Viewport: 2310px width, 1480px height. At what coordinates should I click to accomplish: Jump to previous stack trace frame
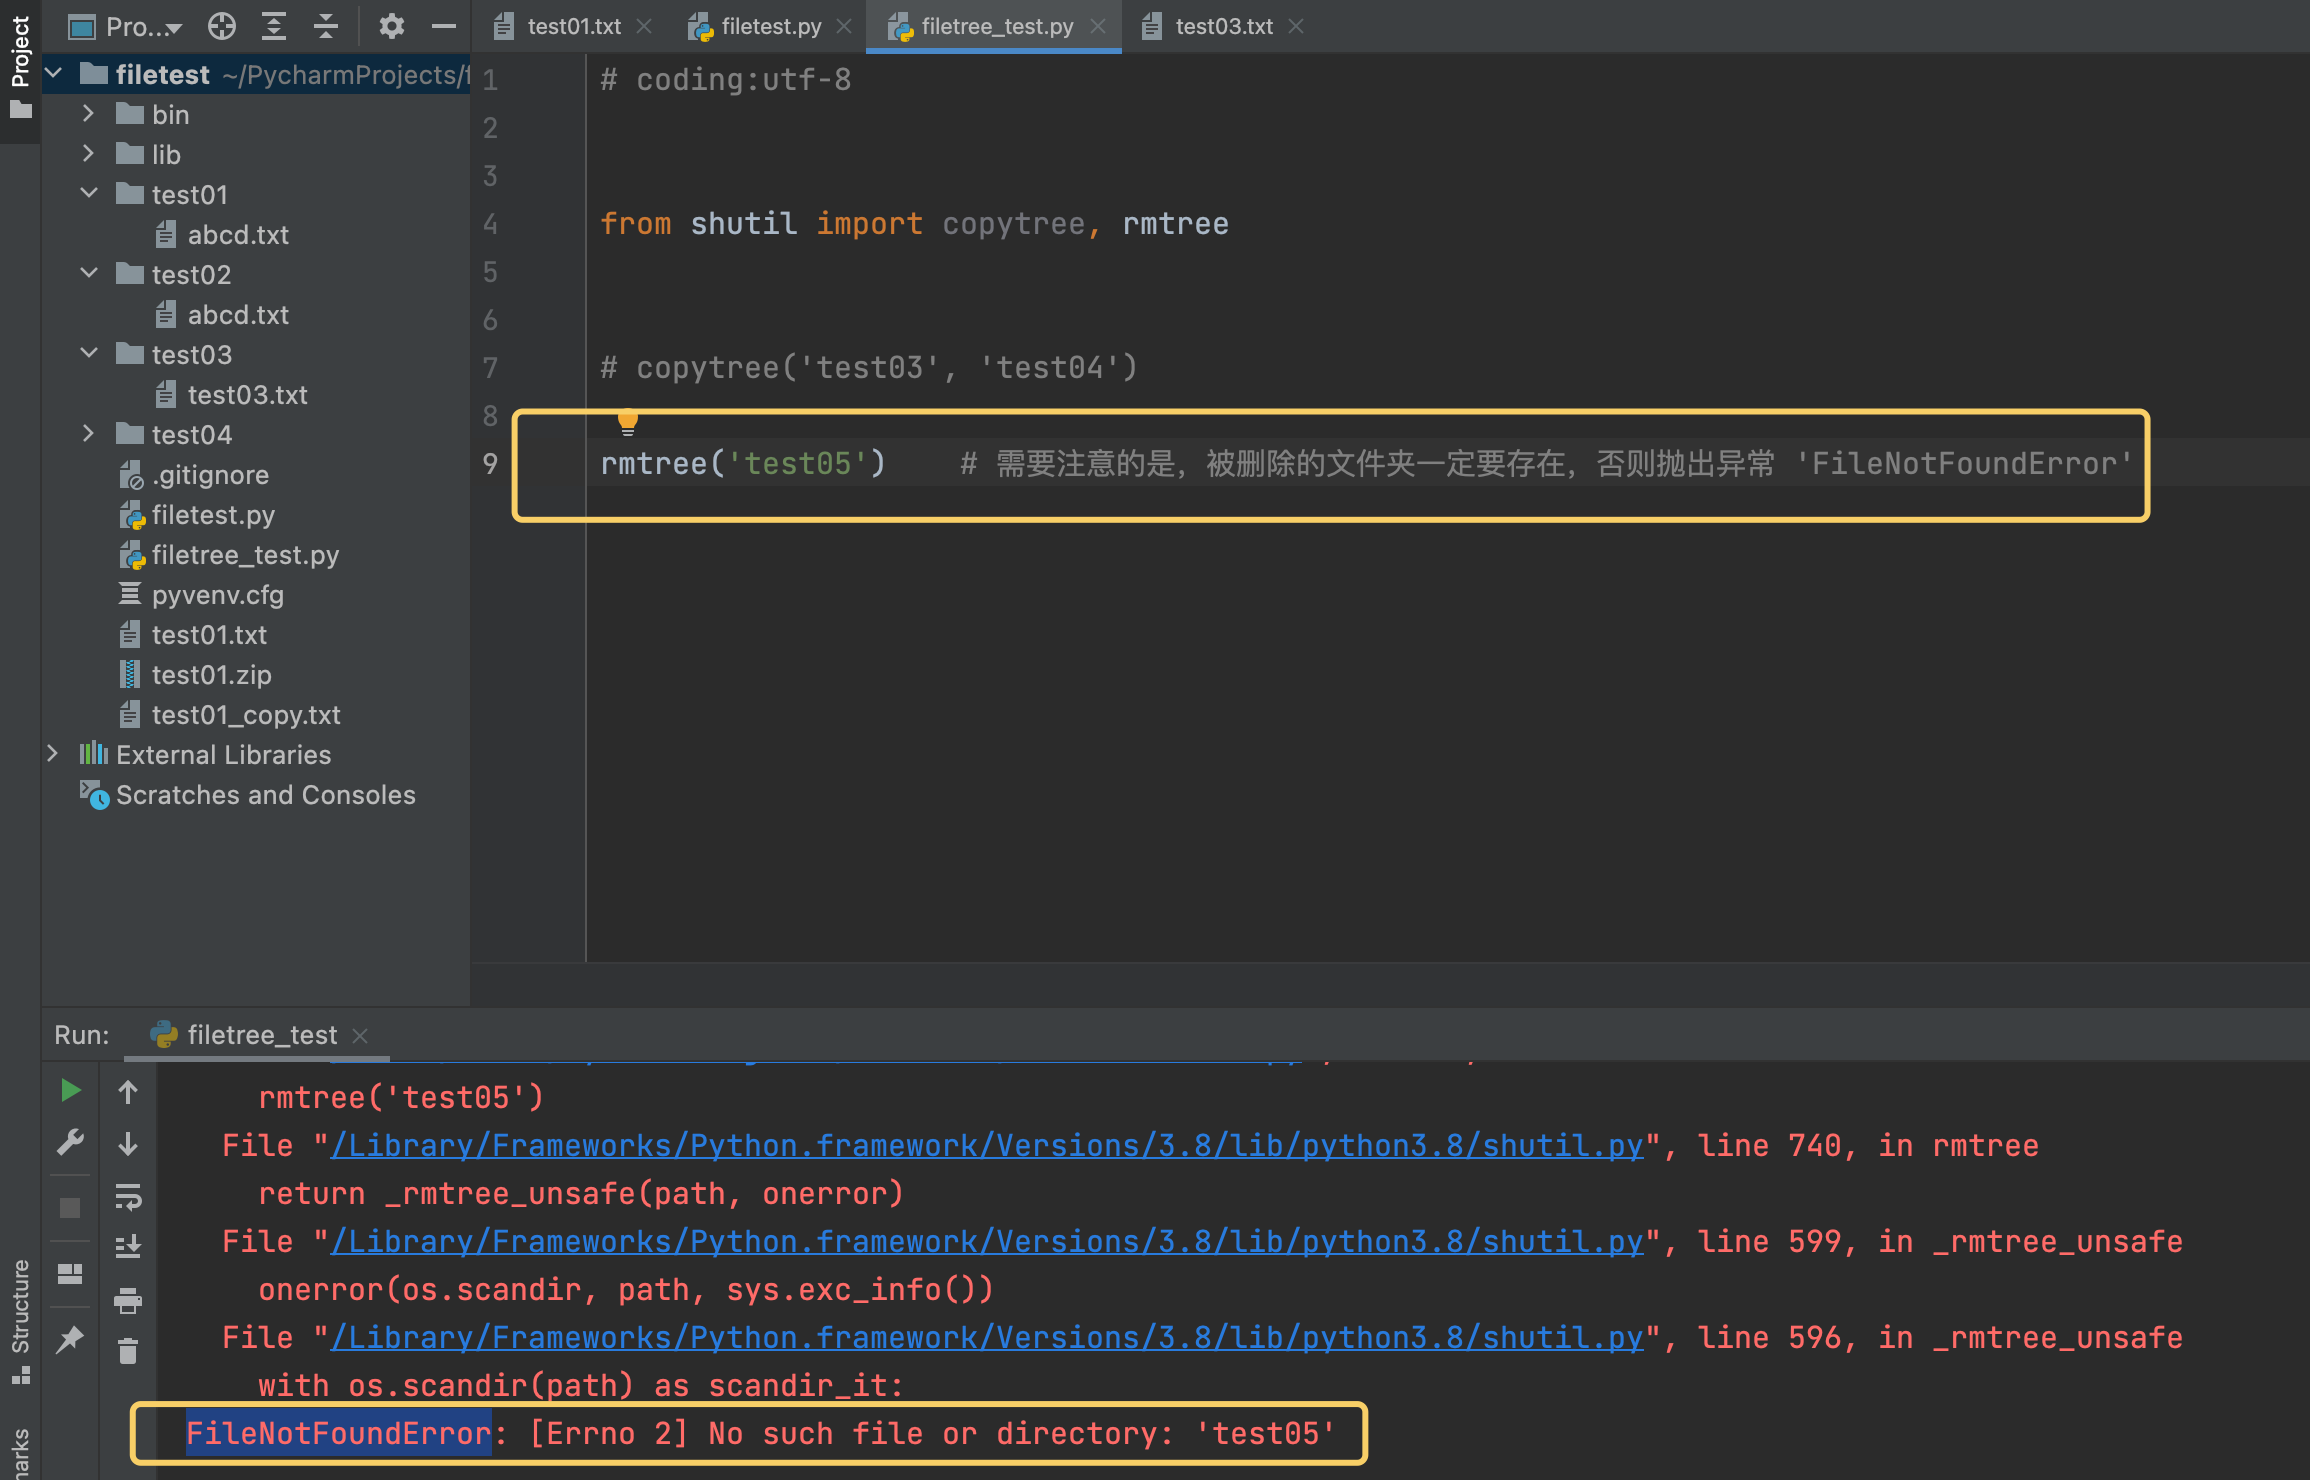click(x=128, y=1090)
